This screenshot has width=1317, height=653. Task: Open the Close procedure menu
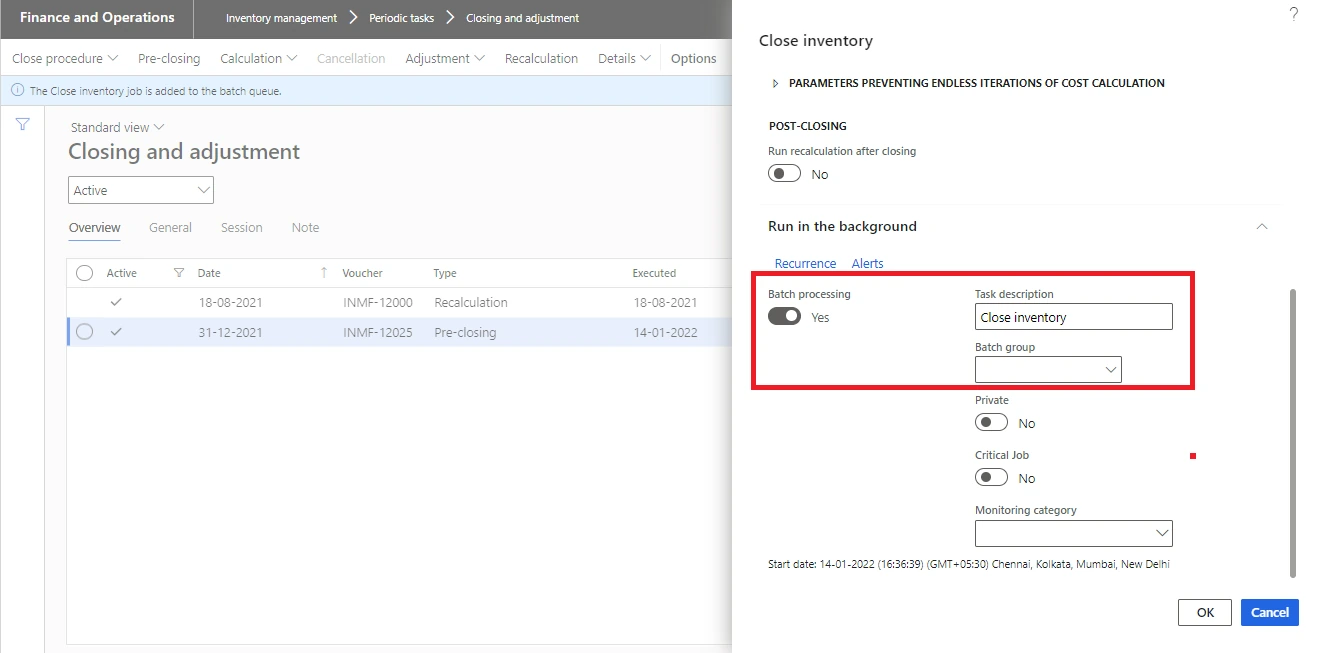pyautogui.click(x=65, y=58)
